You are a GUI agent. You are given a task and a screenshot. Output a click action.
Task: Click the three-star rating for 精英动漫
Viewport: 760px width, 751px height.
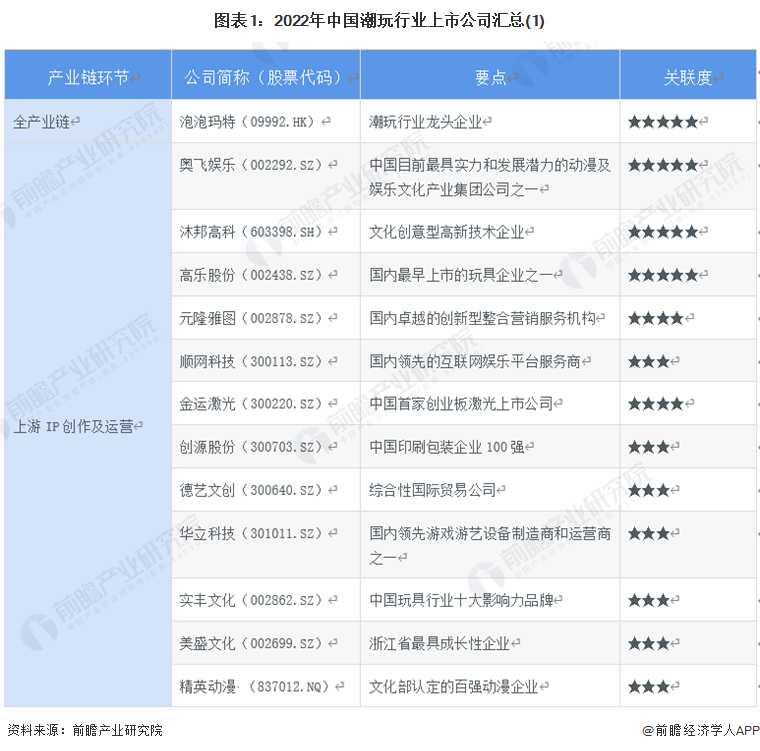pos(649,687)
